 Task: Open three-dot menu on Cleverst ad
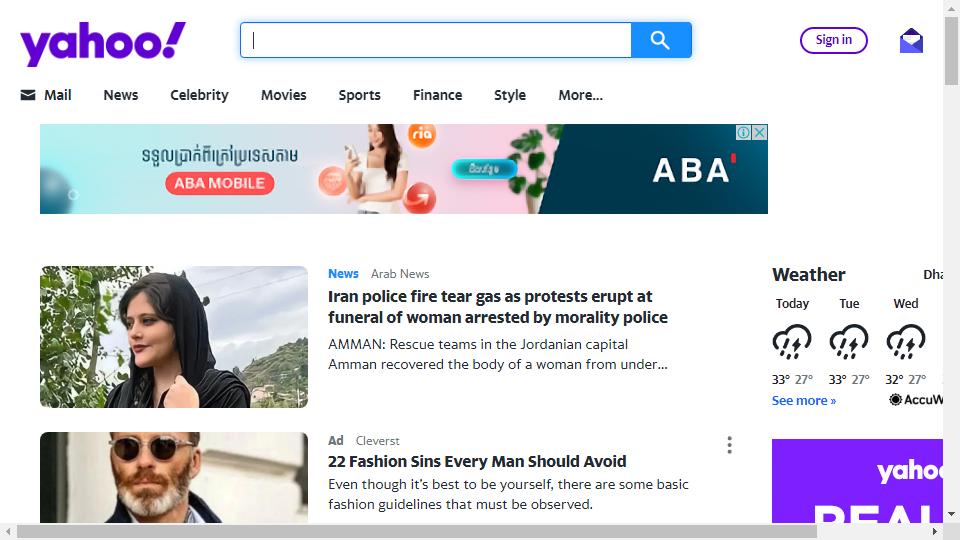click(729, 445)
